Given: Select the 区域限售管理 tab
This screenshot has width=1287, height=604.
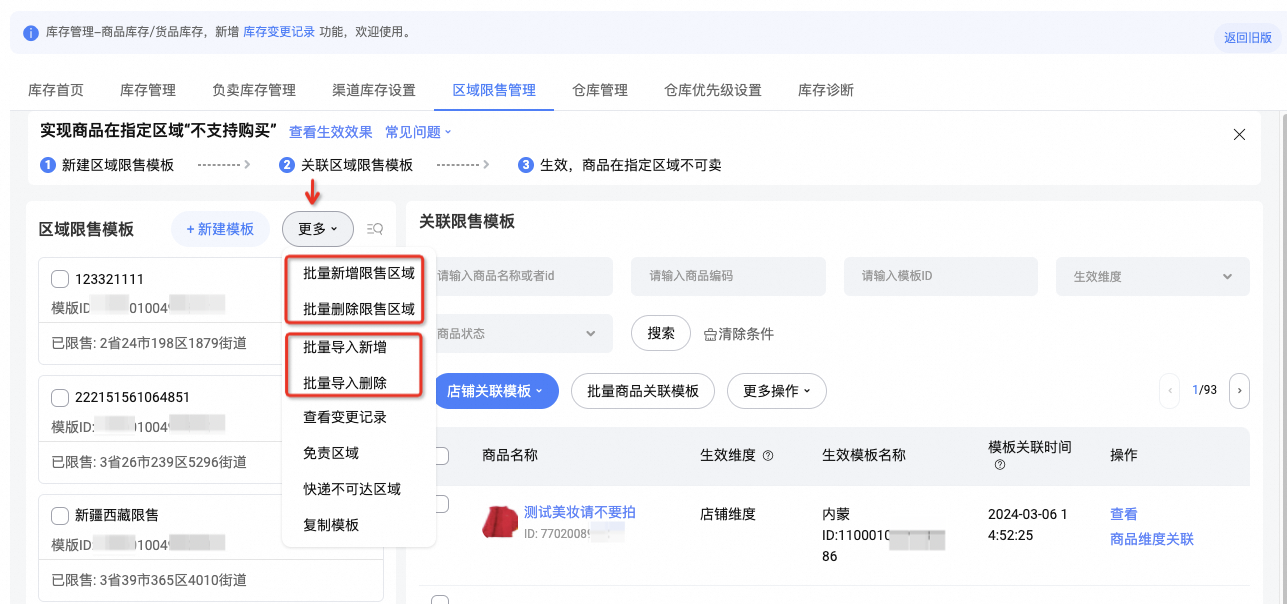Looking at the screenshot, I should (x=494, y=90).
